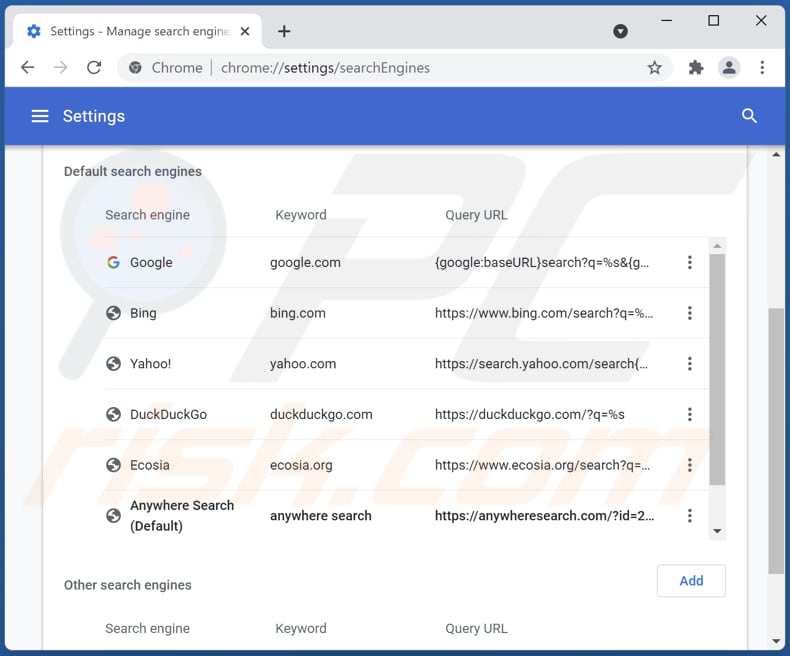Image resolution: width=790 pixels, height=656 pixels.
Task: Bookmark this page with the star icon
Action: tap(654, 68)
